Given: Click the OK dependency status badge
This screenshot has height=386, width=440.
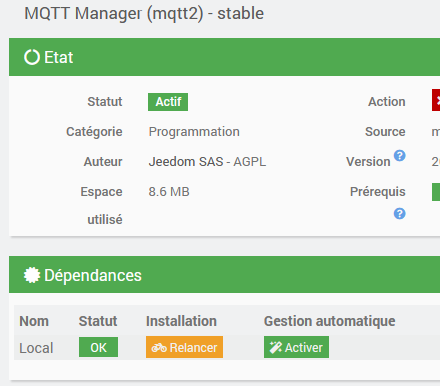Looking at the screenshot, I should tap(98, 347).
